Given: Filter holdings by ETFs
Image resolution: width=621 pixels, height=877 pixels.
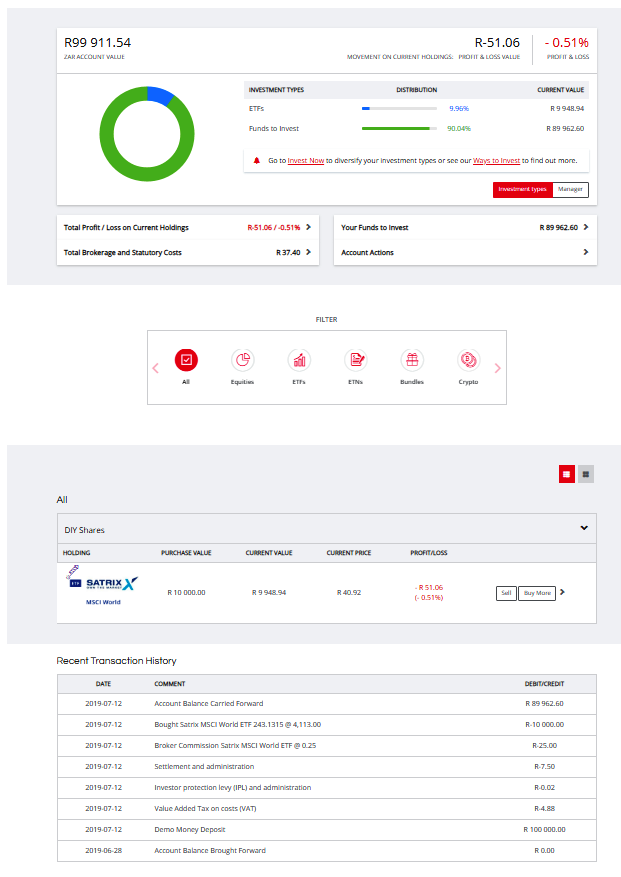Looking at the screenshot, I should pos(299,360).
